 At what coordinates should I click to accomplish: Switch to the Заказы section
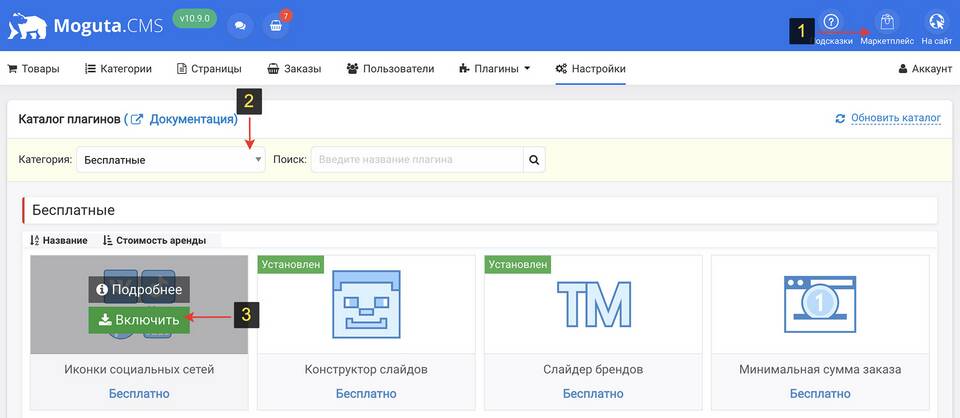click(294, 69)
